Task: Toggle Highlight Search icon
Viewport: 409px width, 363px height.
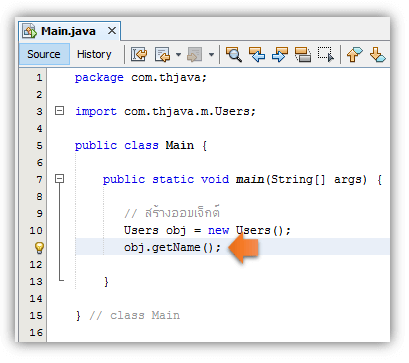Action: pyautogui.click(x=303, y=54)
